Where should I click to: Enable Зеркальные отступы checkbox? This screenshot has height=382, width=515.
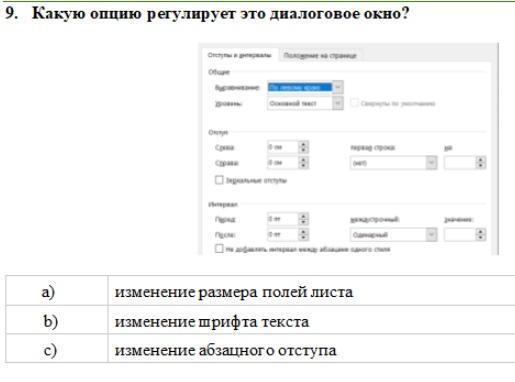[x=219, y=180]
